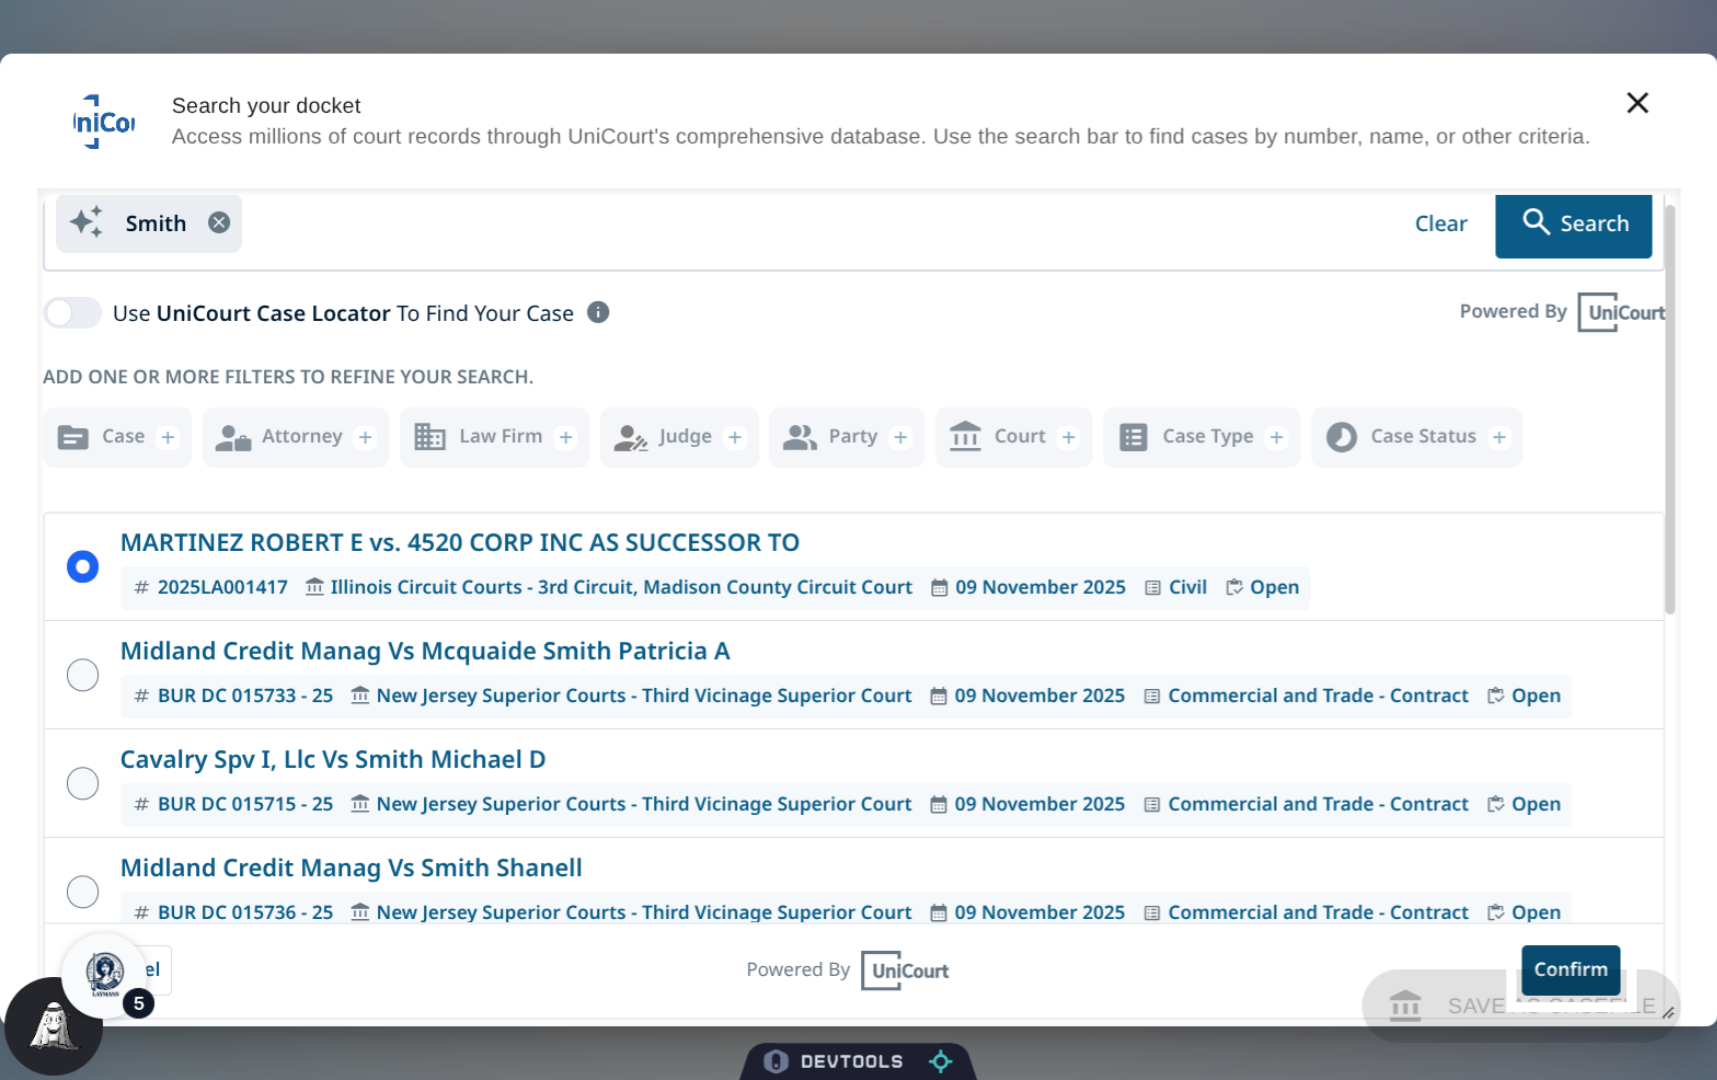The width and height of the screenshot is (1717, 1080).
Task: Open the round avatar icon with badge 5
Action: pos(105,973)
